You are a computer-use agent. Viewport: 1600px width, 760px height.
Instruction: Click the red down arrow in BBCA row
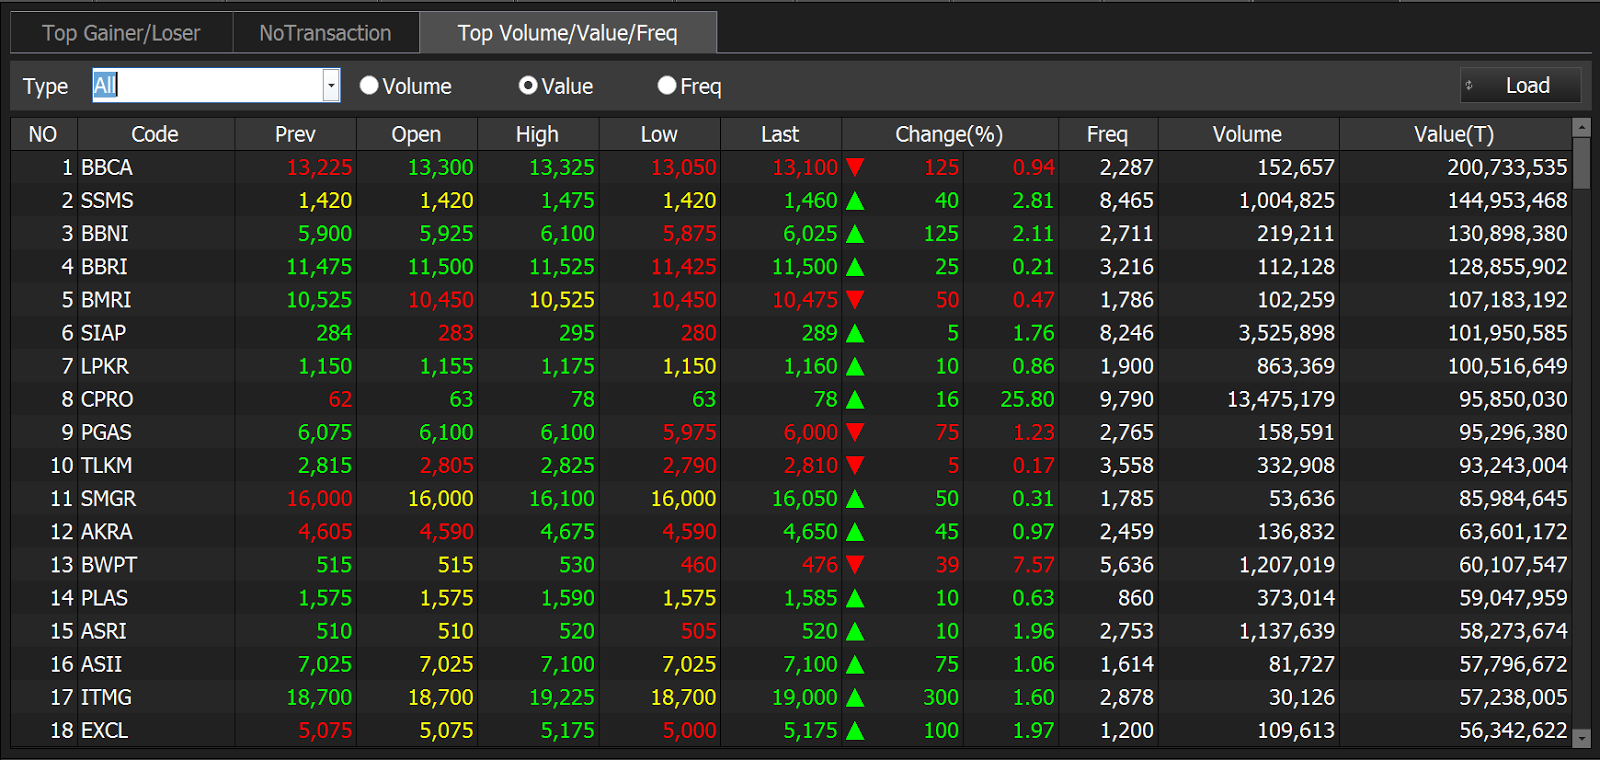(x=855, y=167)
